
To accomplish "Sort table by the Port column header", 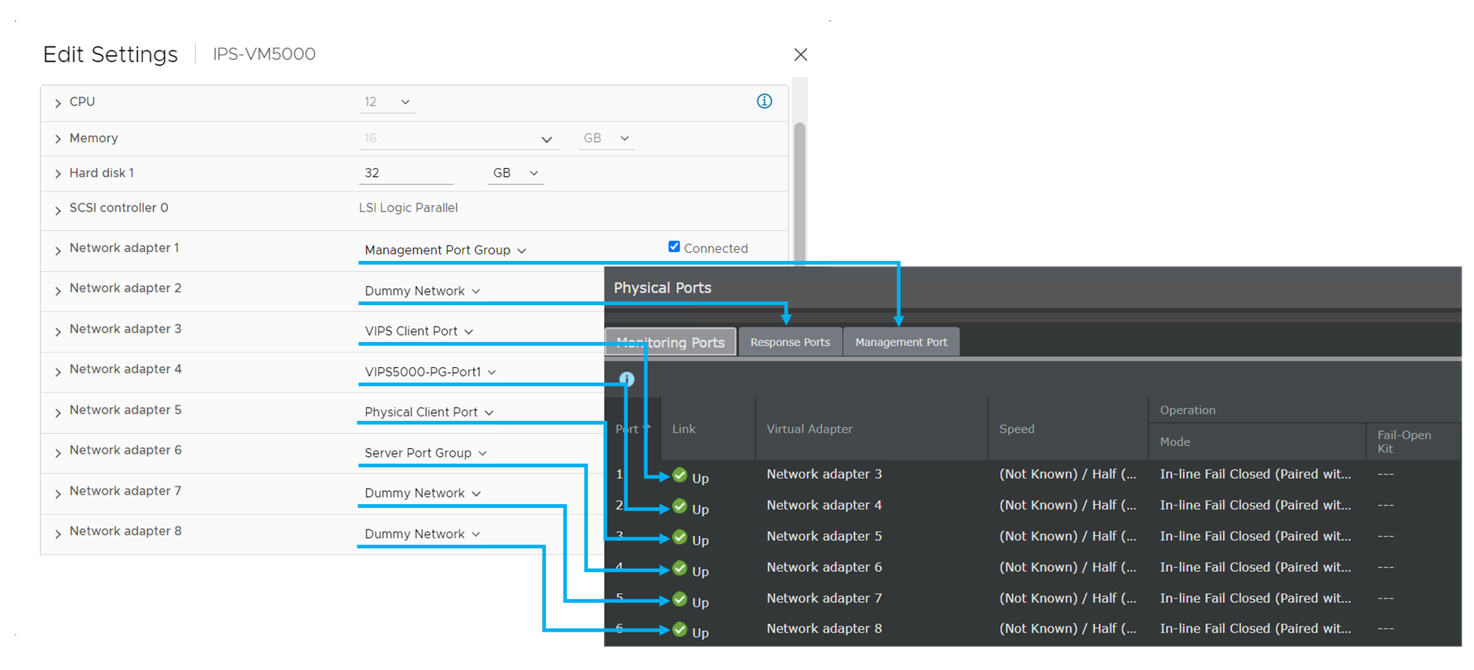I will pyautogui.click(x=633, y=429).
